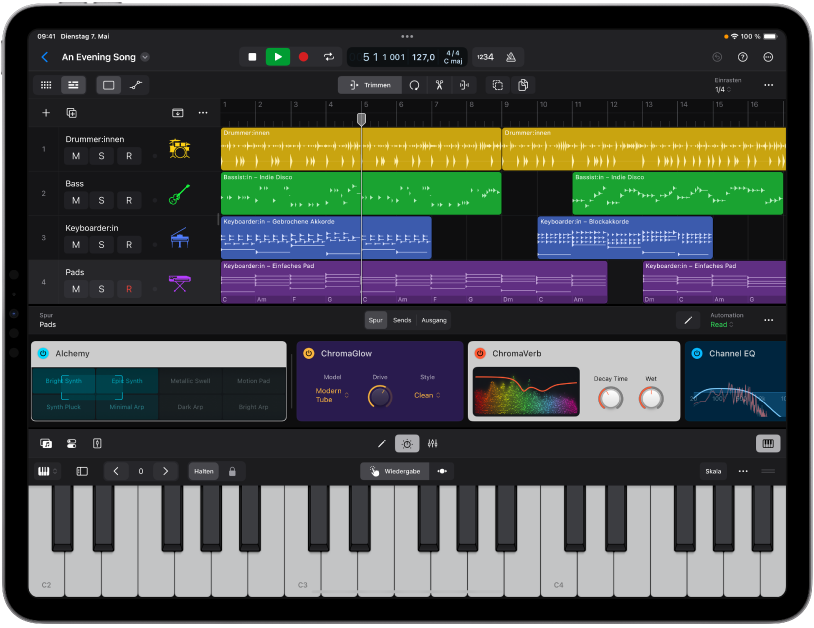Click the pencil edit icon near Automation

coord(688,321)
